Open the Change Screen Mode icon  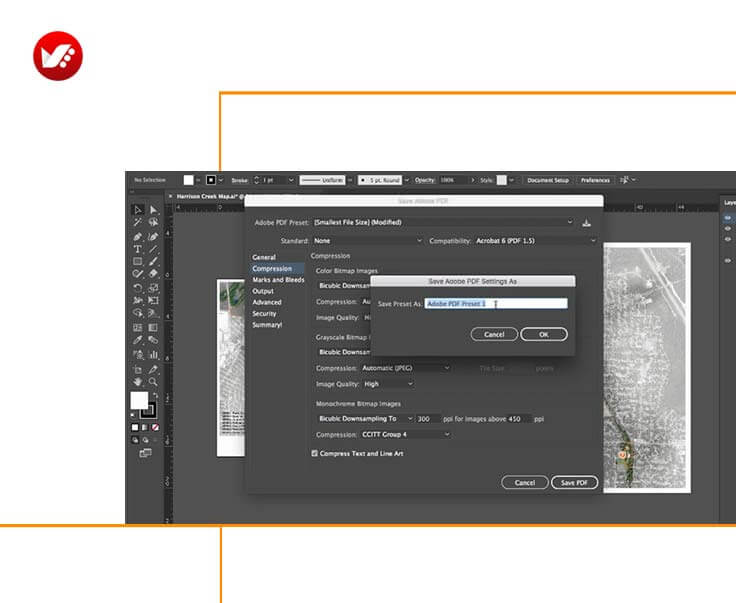click(x=146, y=453)
